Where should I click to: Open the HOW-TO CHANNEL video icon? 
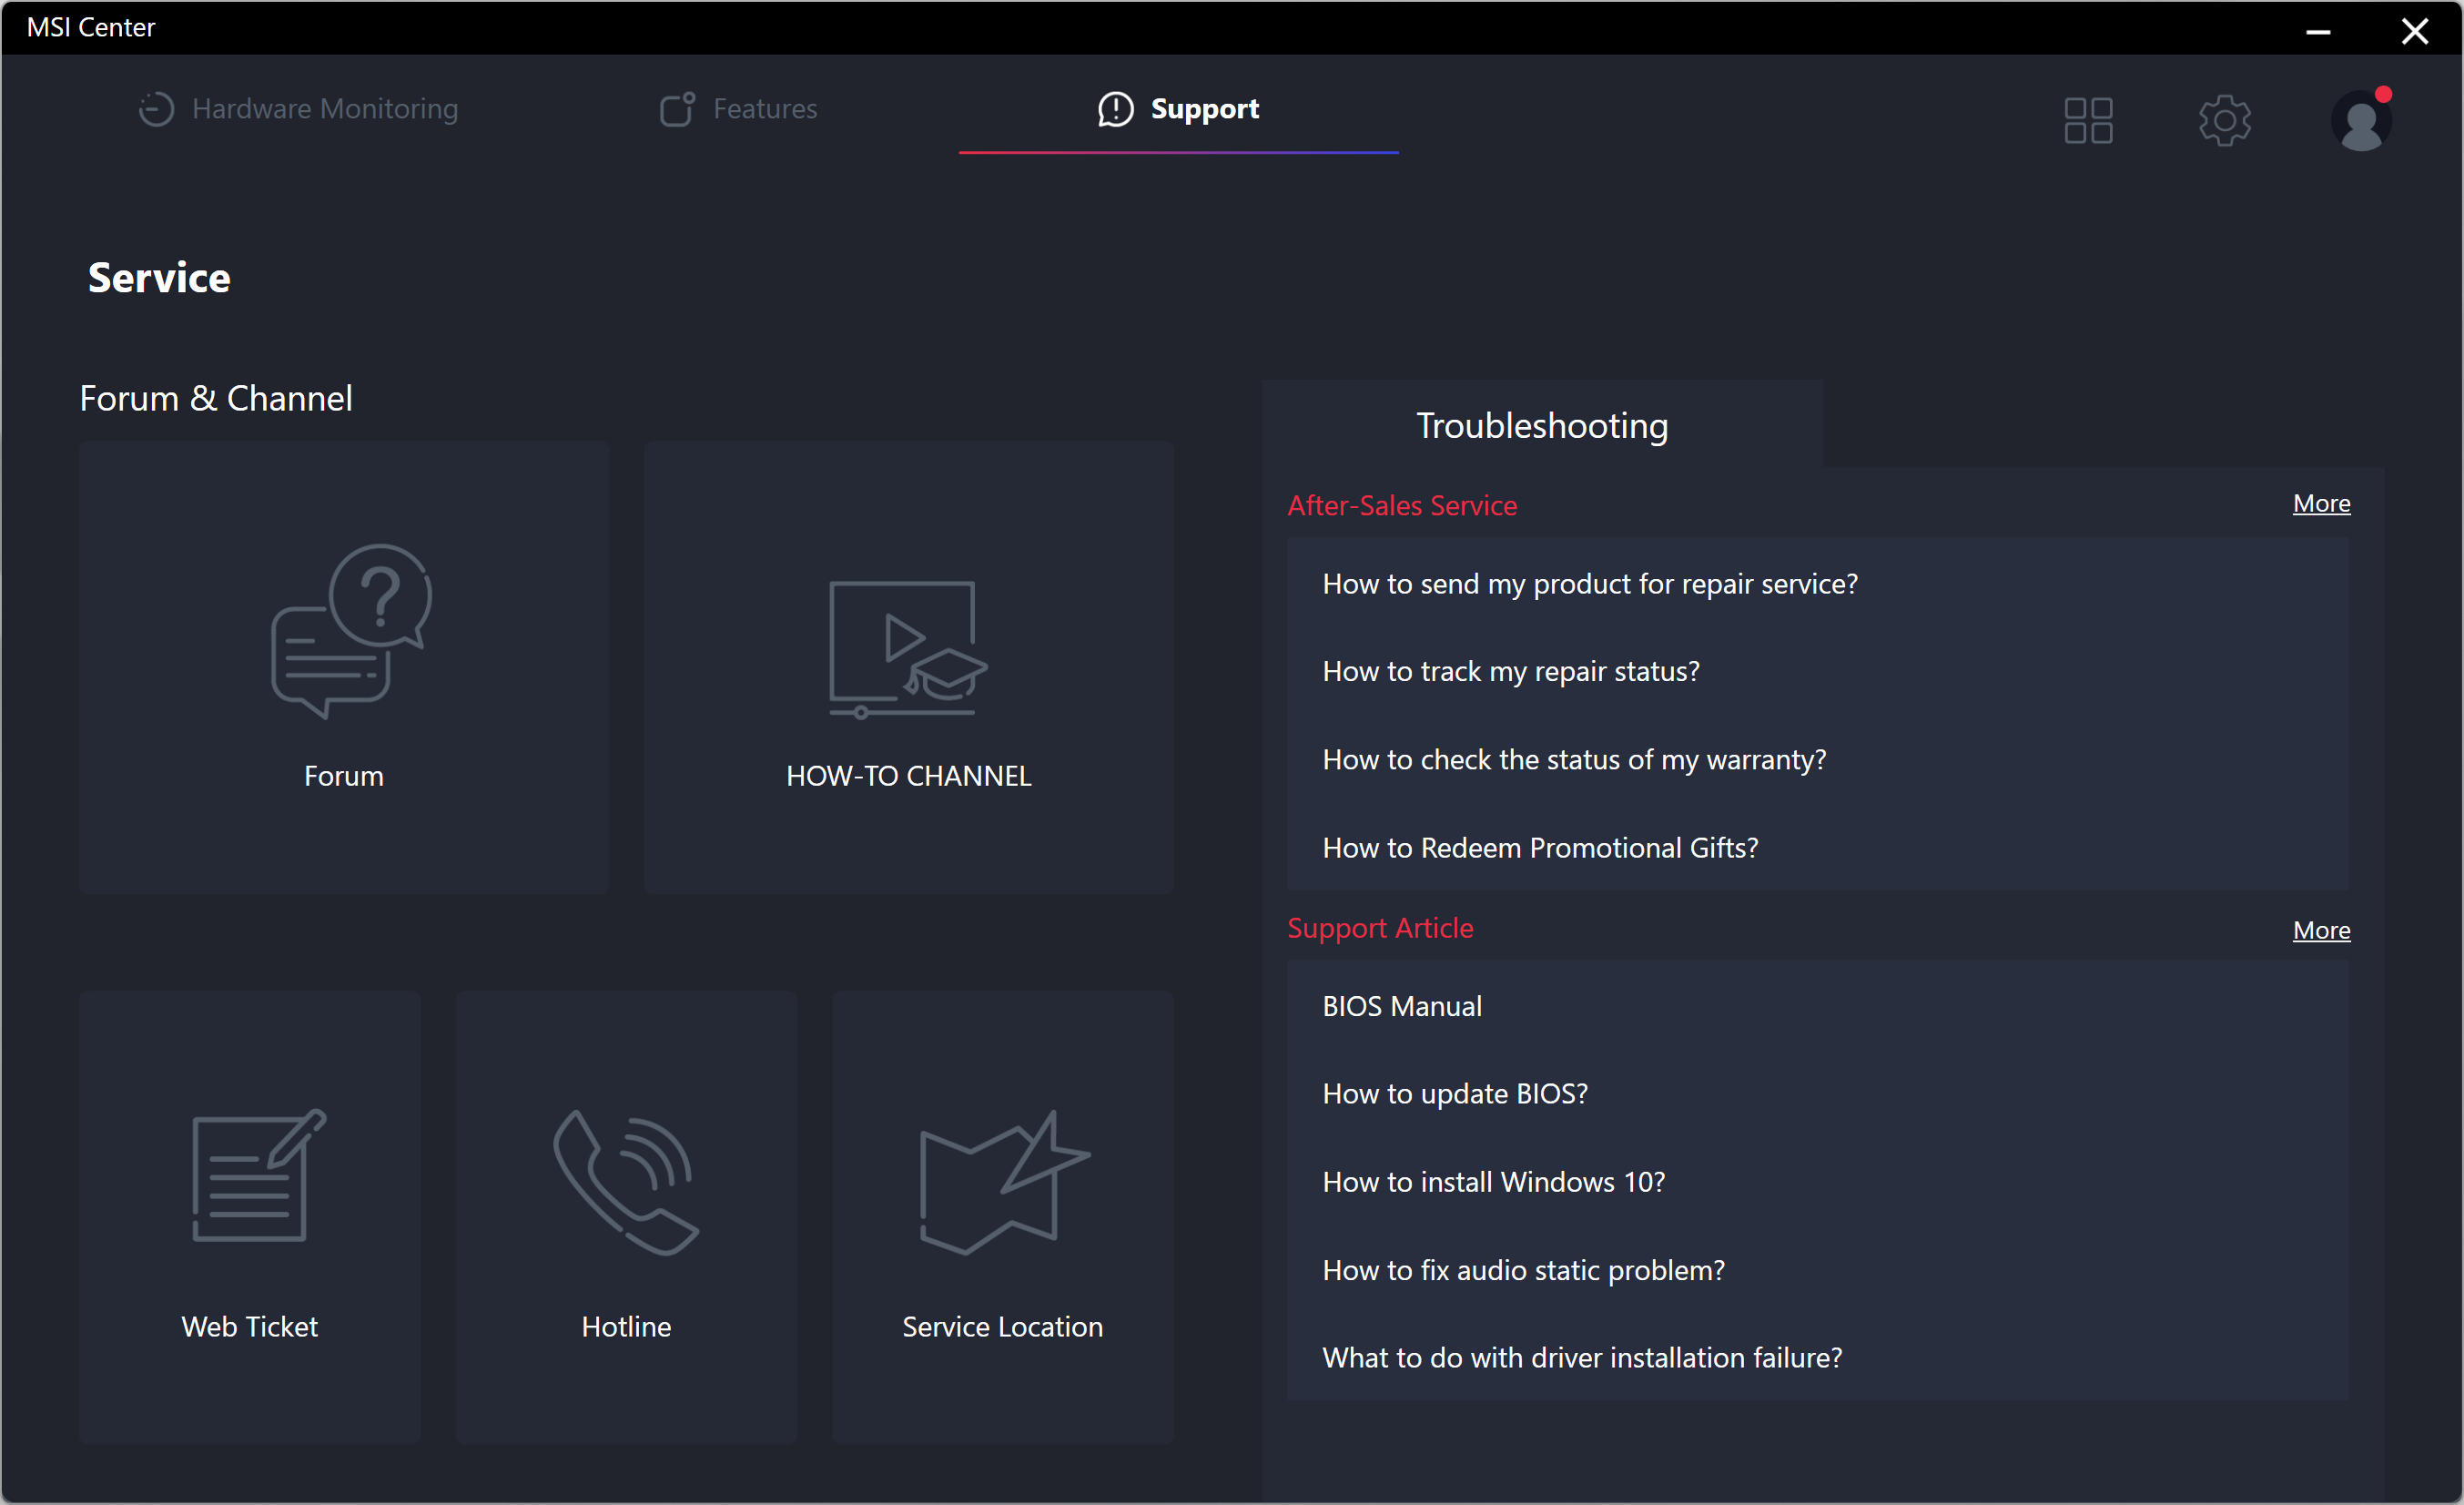tap(907, 649)
